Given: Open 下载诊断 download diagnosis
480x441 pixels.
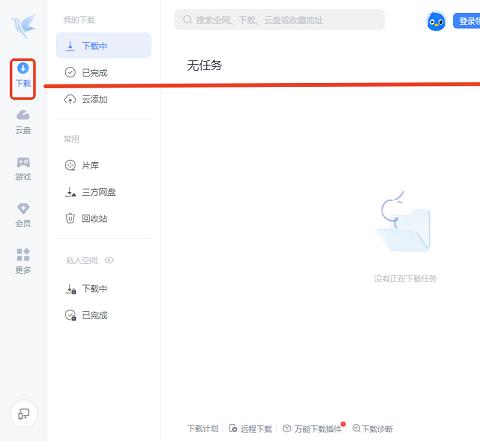Looking at the screenshot, I should click(373, 428).
